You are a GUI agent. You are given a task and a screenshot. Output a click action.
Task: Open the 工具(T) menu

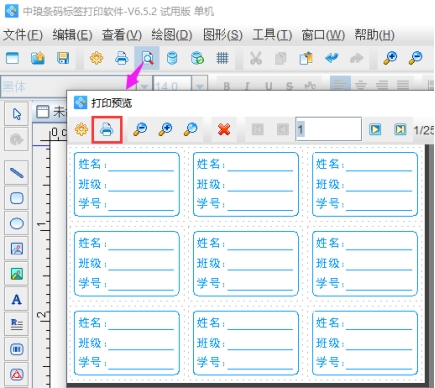click(272, 35)
